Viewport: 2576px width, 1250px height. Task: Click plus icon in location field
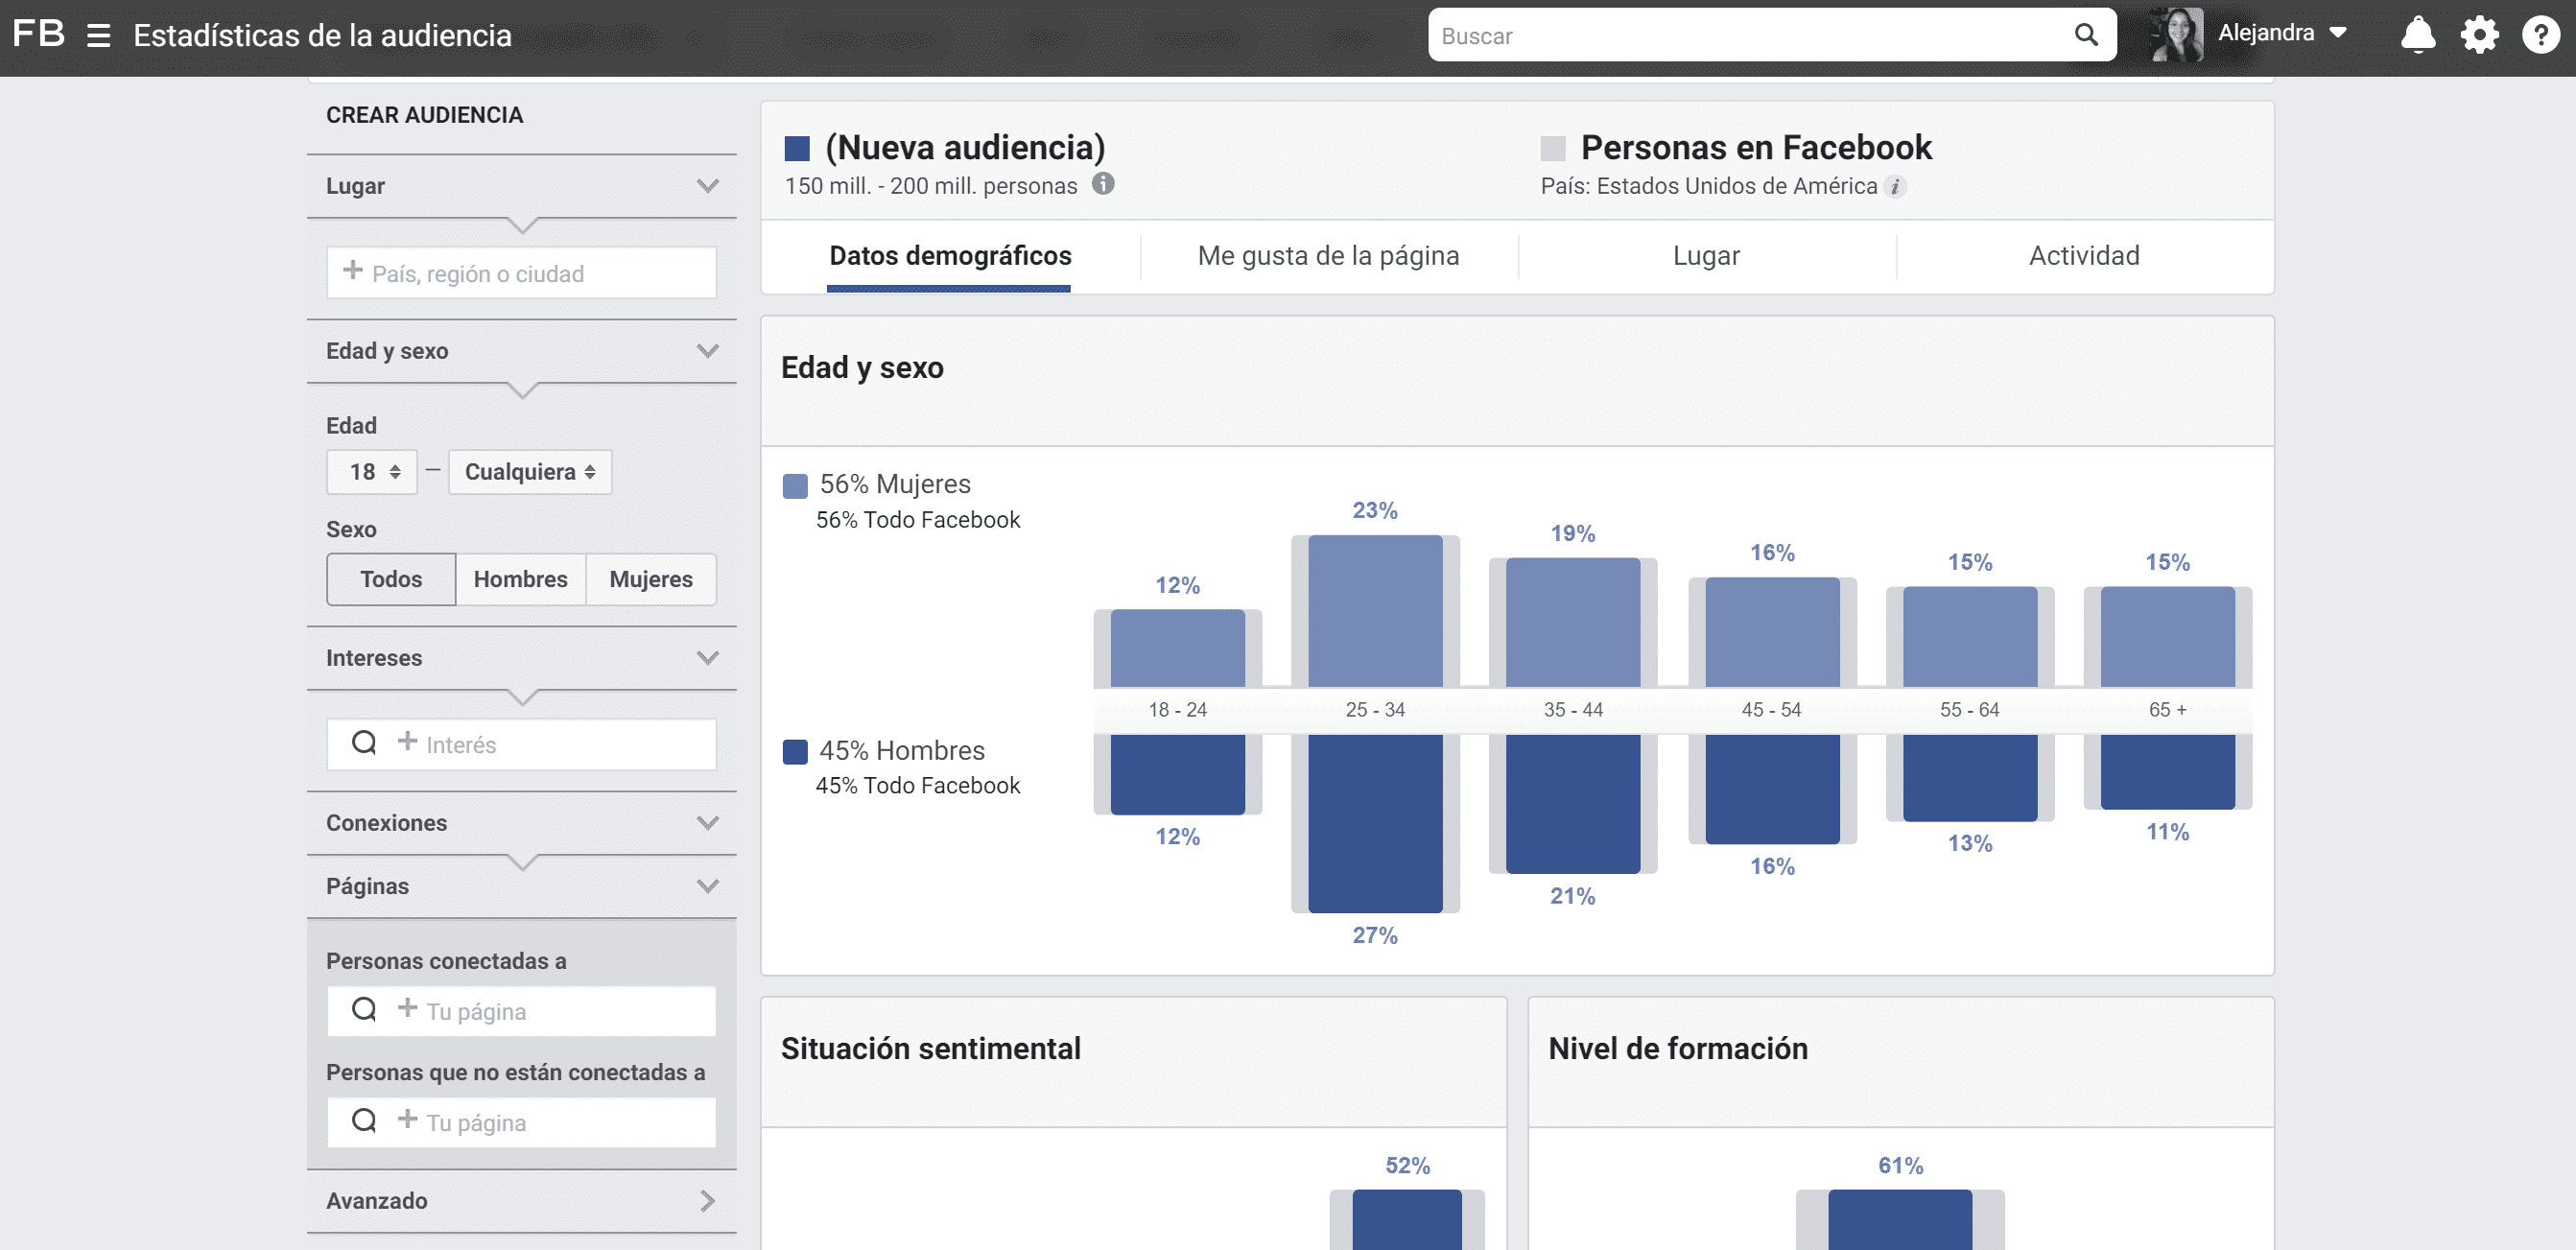coord(353,270)
